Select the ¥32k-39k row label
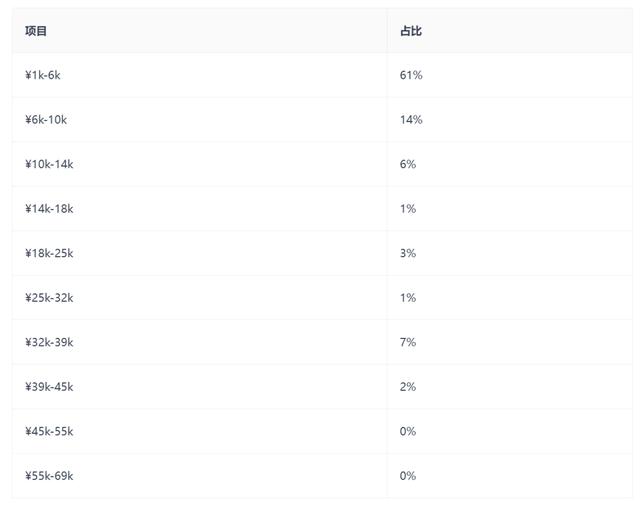 [49, 342]
